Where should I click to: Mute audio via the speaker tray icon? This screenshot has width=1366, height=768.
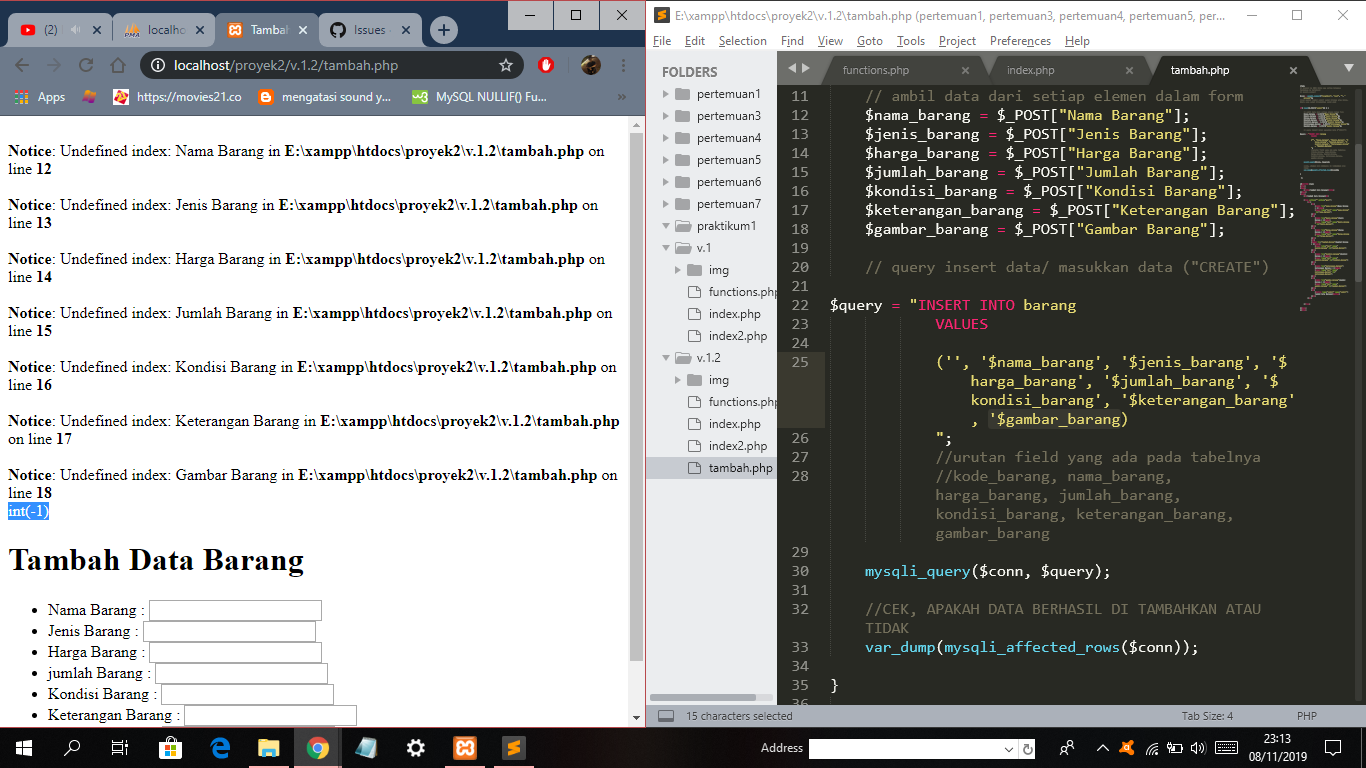coord(1198,748)
